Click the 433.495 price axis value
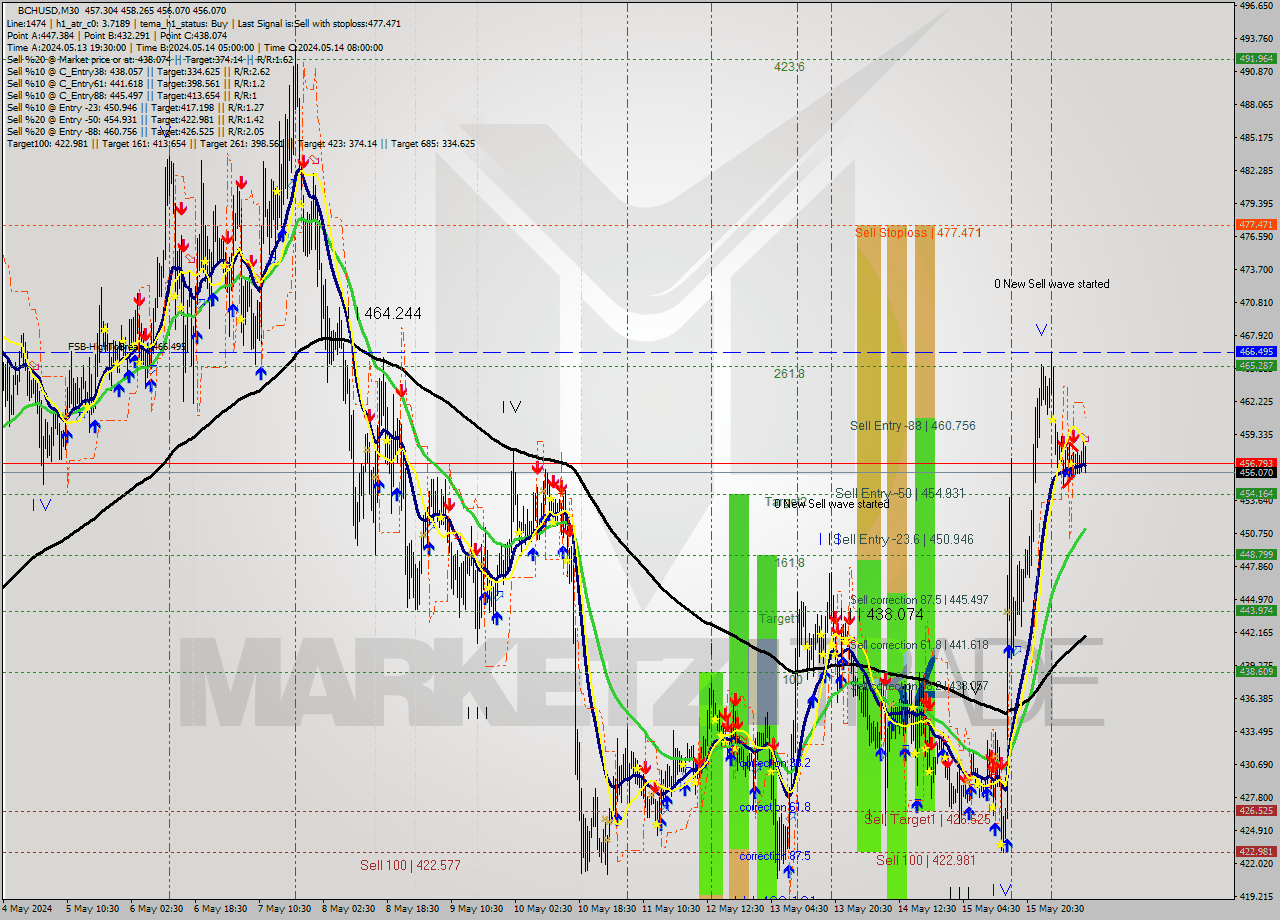Screen dimensions: 1280x920 tap(1256, 732)
